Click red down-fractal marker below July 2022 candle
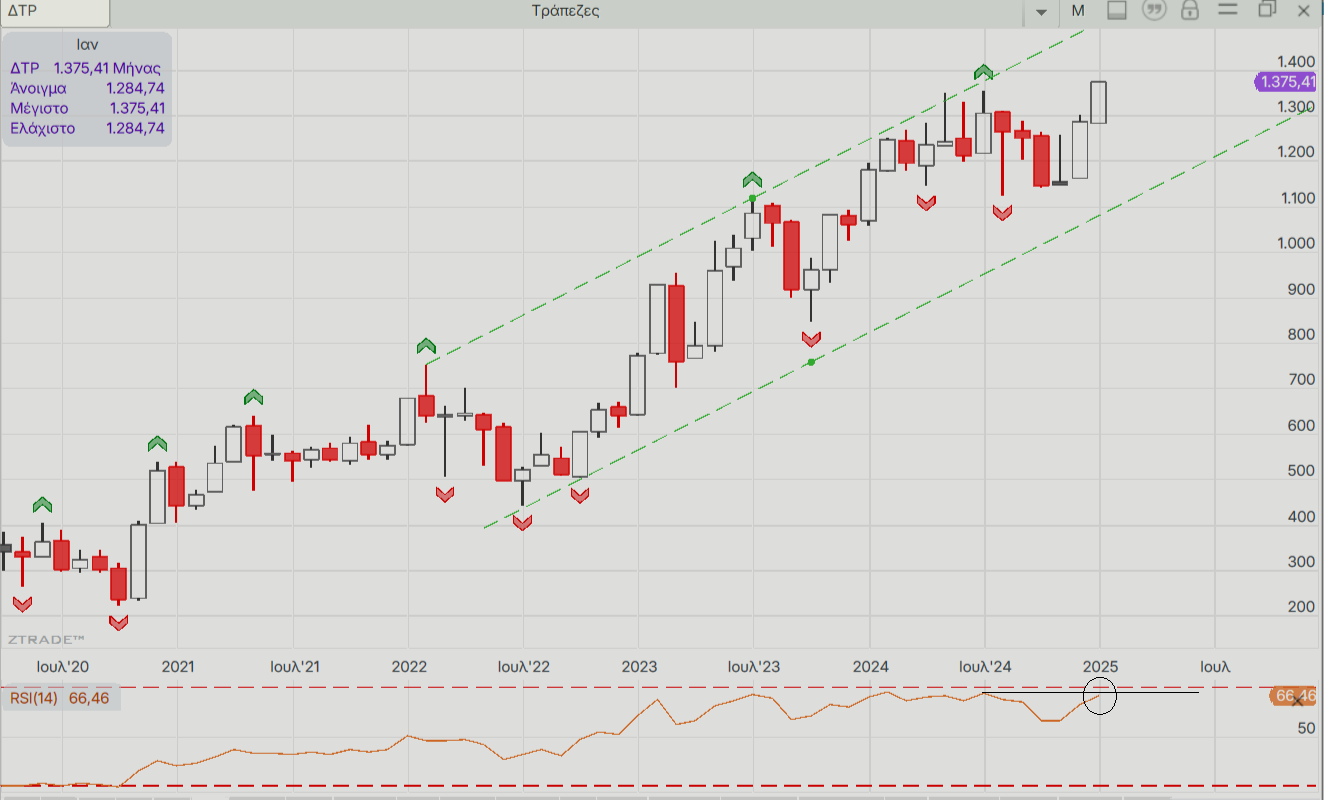 (x=522, y=522)
